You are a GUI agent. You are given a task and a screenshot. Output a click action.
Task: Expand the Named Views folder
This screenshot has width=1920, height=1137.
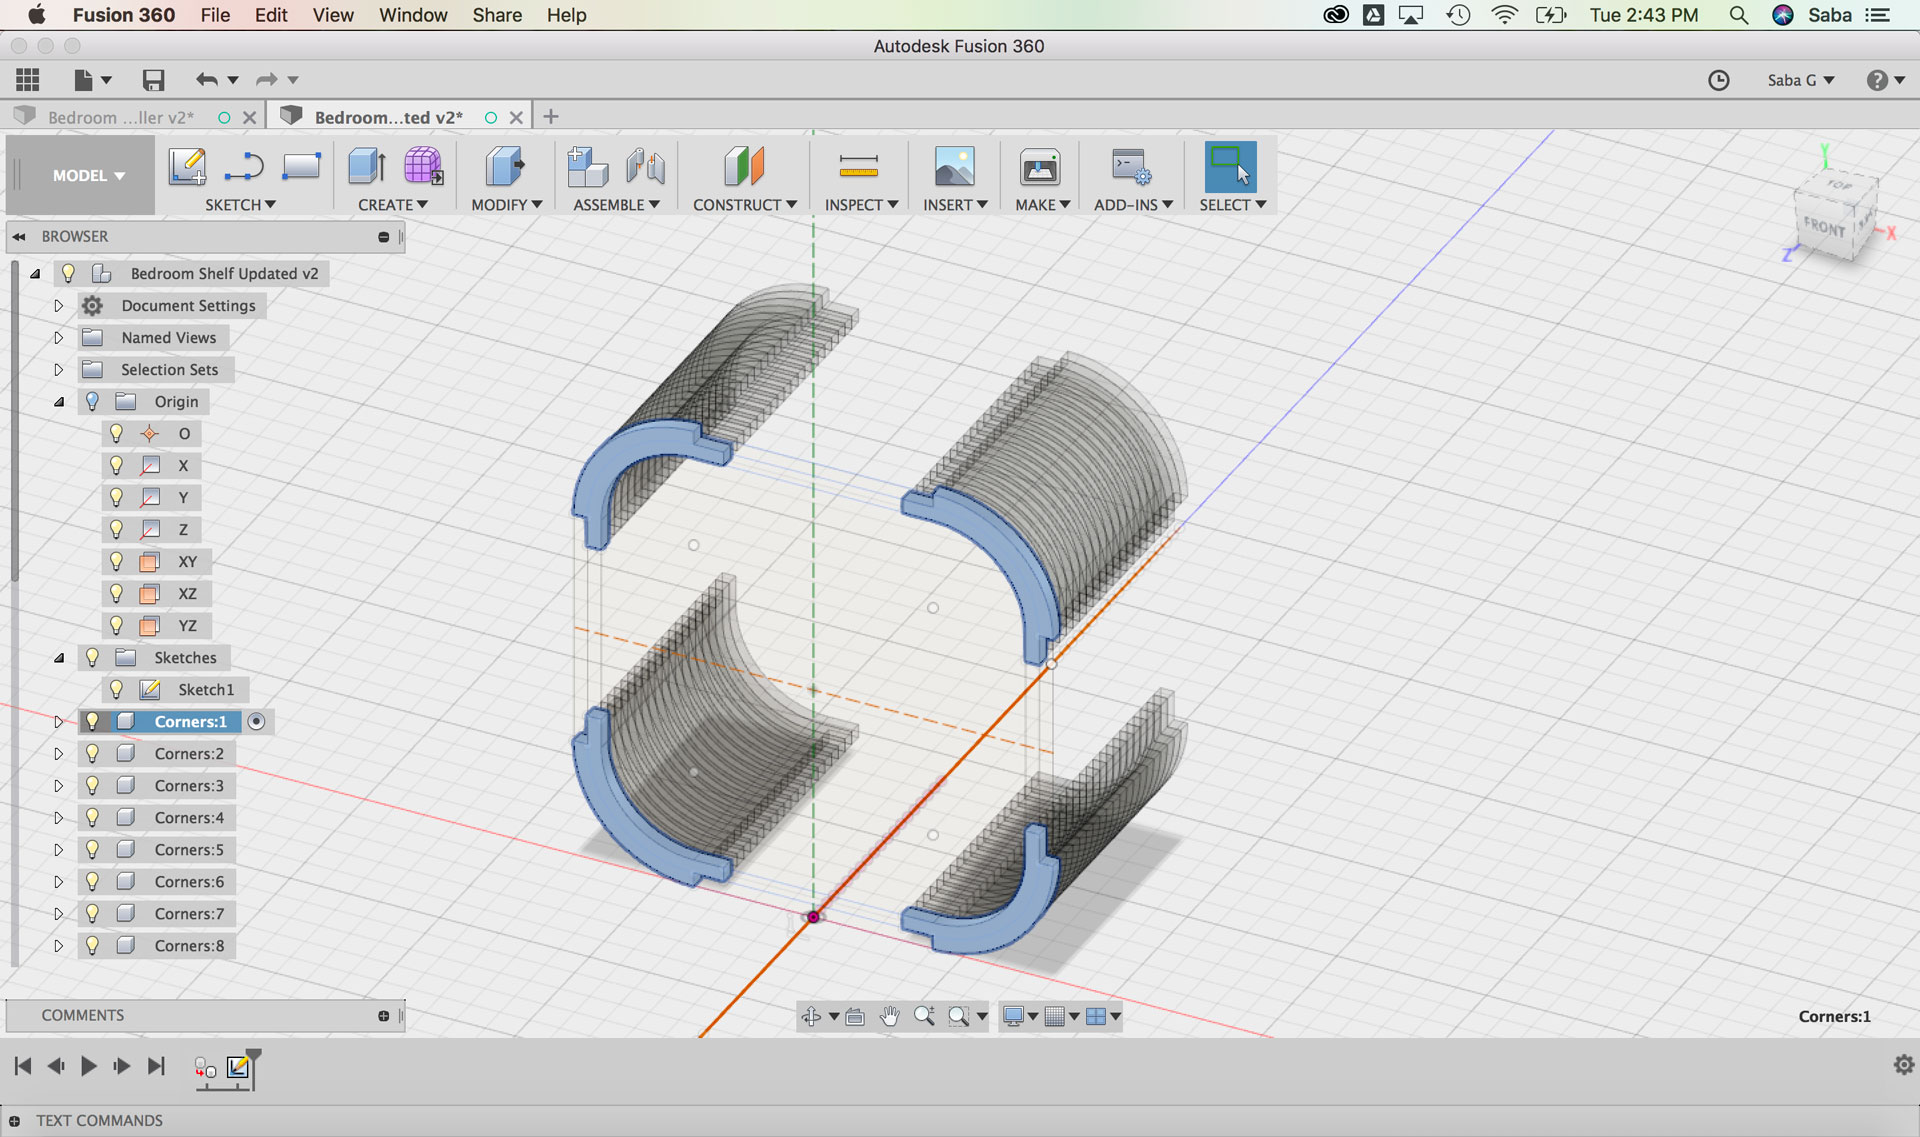(58, 337)
